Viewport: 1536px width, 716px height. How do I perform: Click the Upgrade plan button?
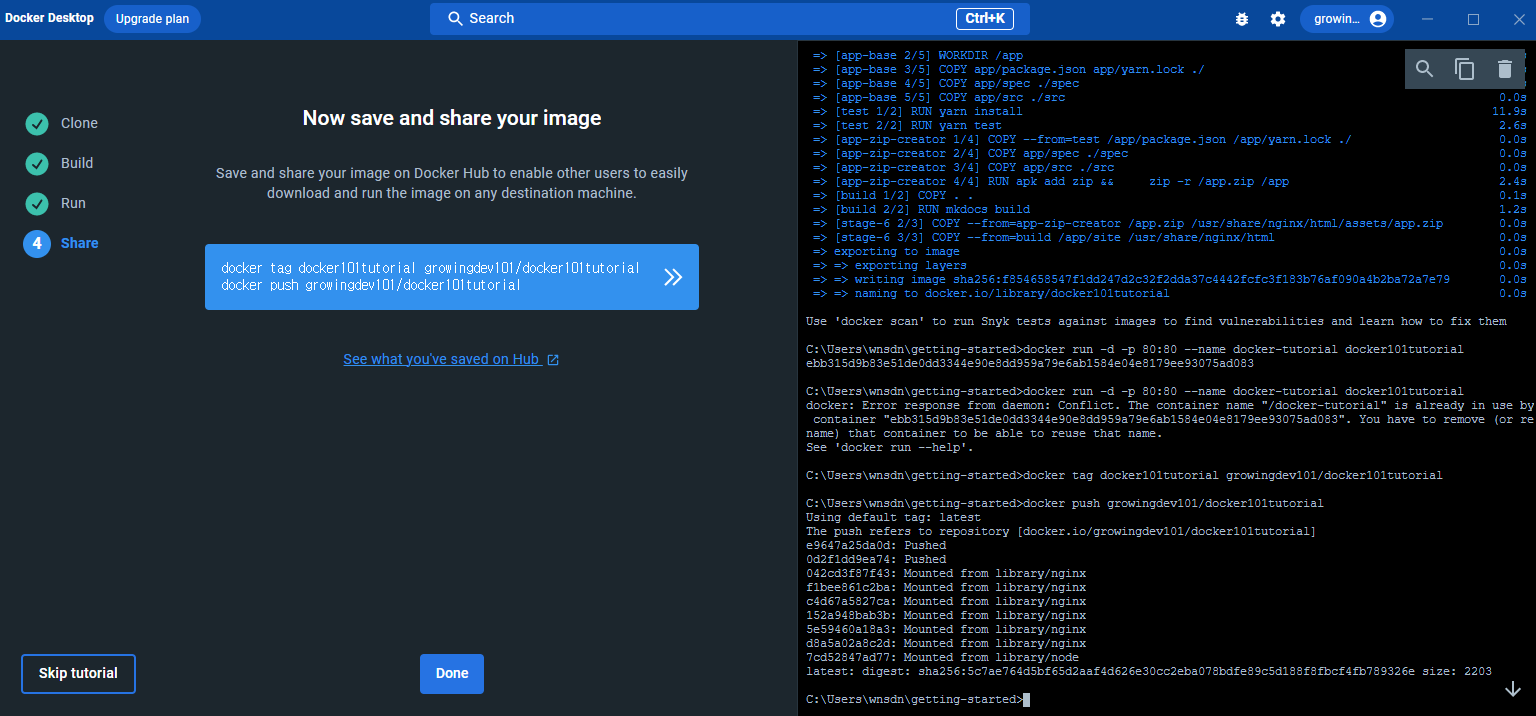pos(152,19)
